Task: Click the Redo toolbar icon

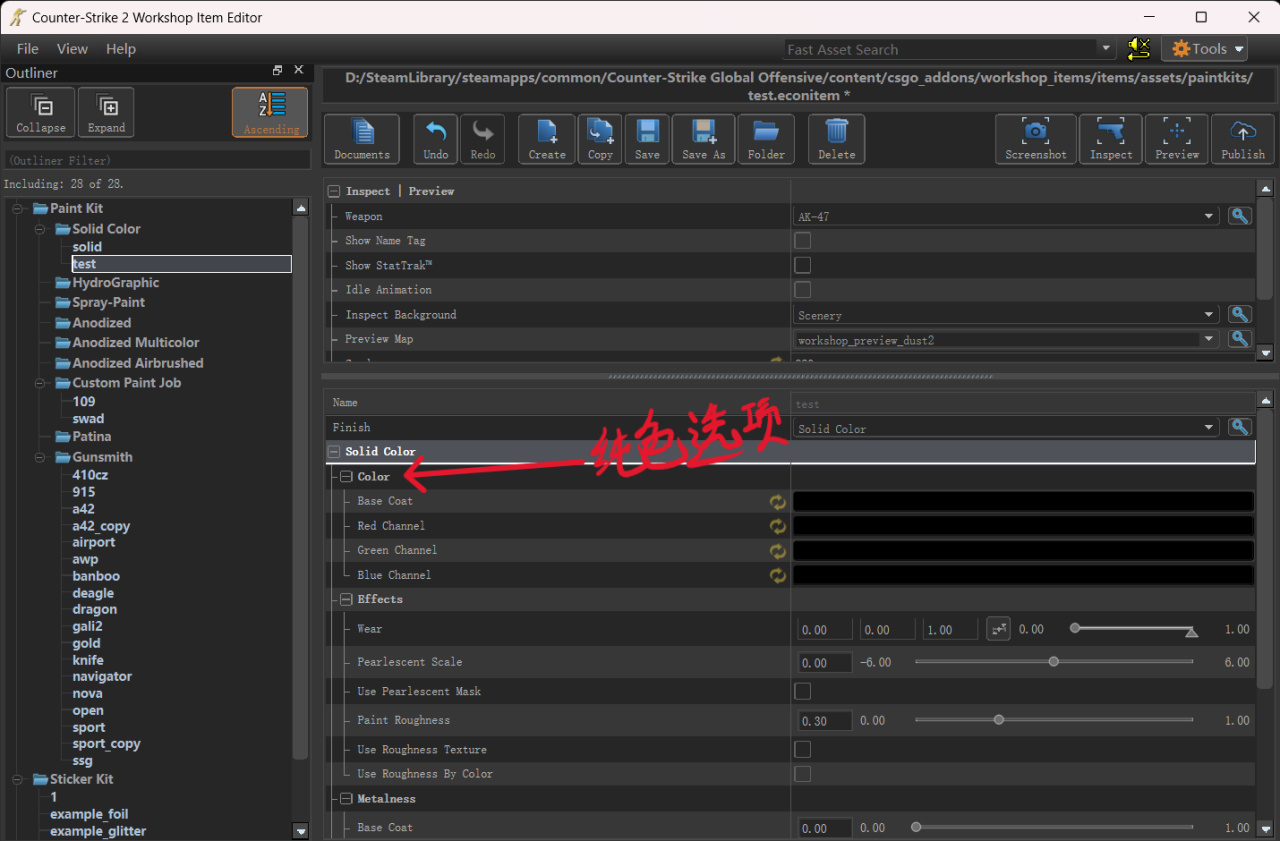Action: pos(483,139)
